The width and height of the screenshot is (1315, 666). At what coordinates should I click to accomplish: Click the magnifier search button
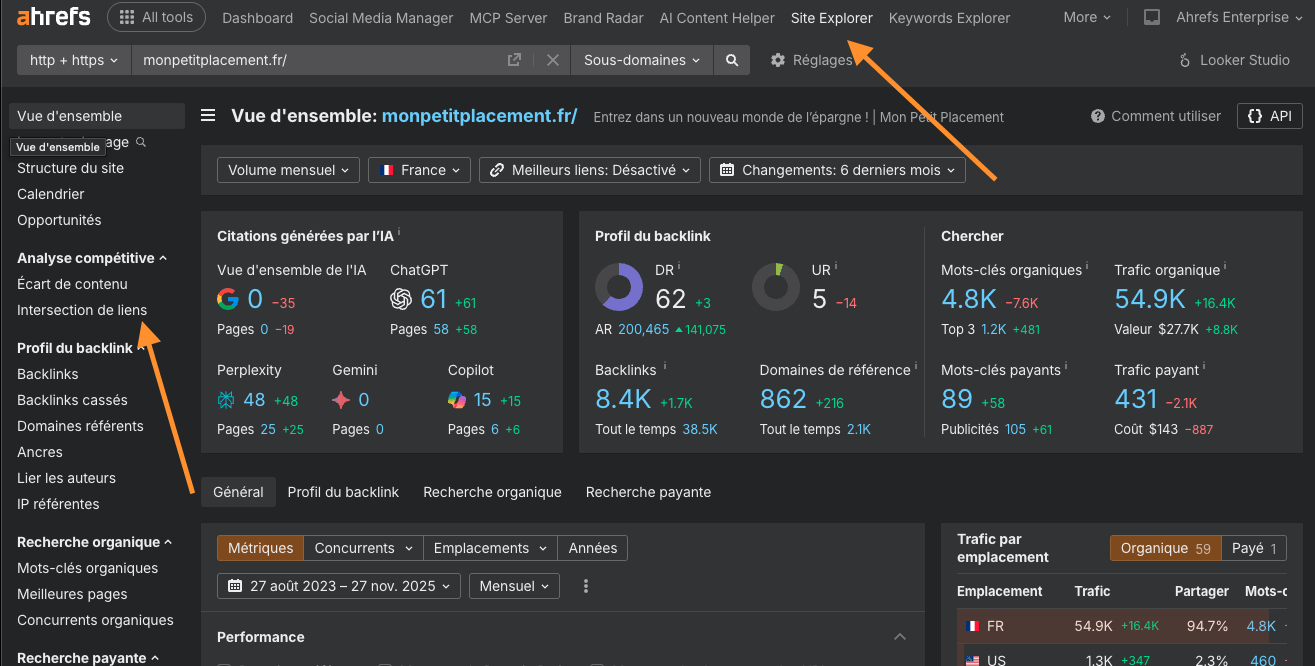(x=732, y=60)
